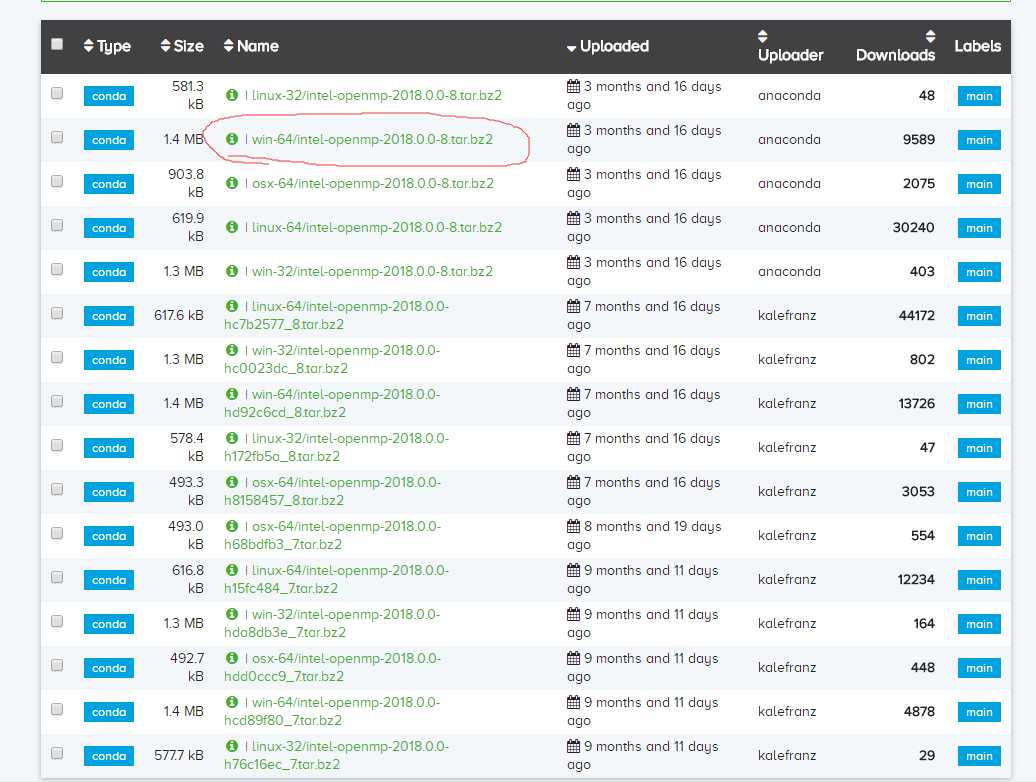Click the '8 months and 19 days ago' text
Screen dimensions: 1036x782
pos(644,536)
